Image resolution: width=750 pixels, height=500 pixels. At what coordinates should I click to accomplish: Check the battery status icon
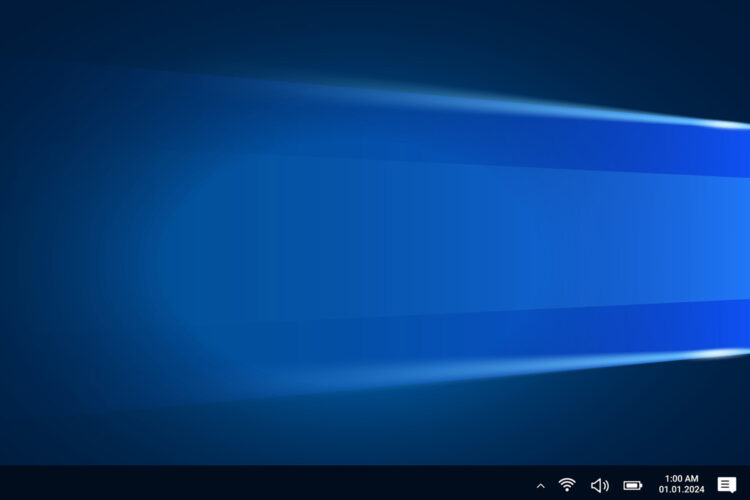(x=633, y=486)
